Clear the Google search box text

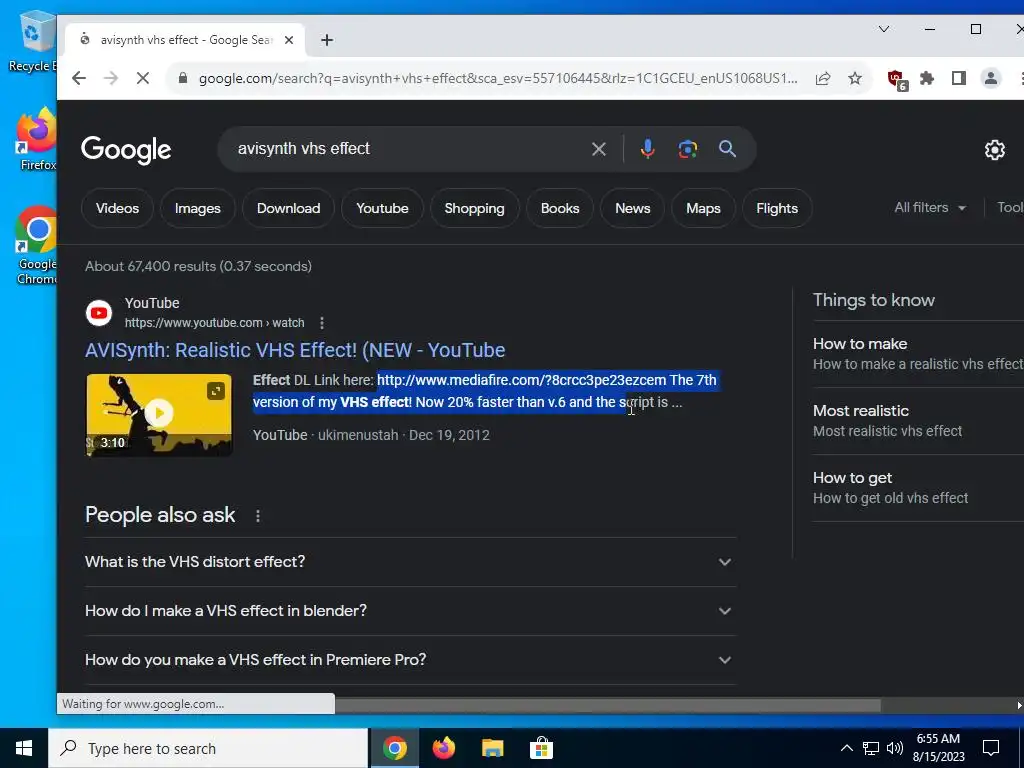[599, 150]
